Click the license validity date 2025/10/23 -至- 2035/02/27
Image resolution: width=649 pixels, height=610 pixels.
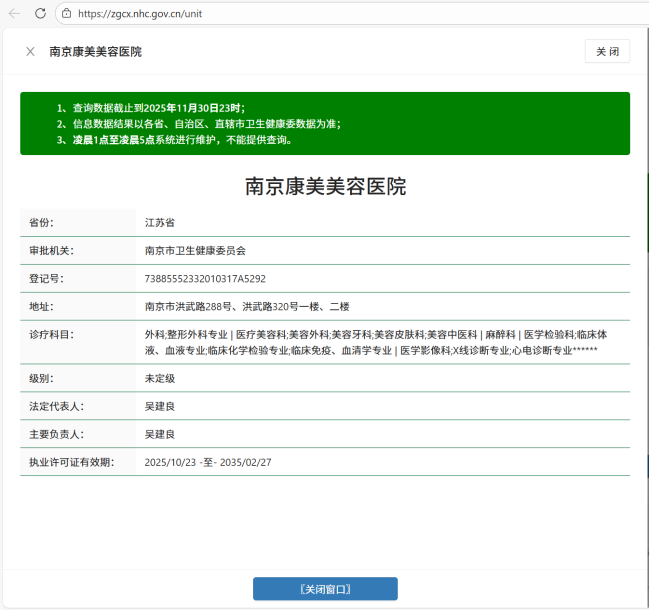pos(208,462)
